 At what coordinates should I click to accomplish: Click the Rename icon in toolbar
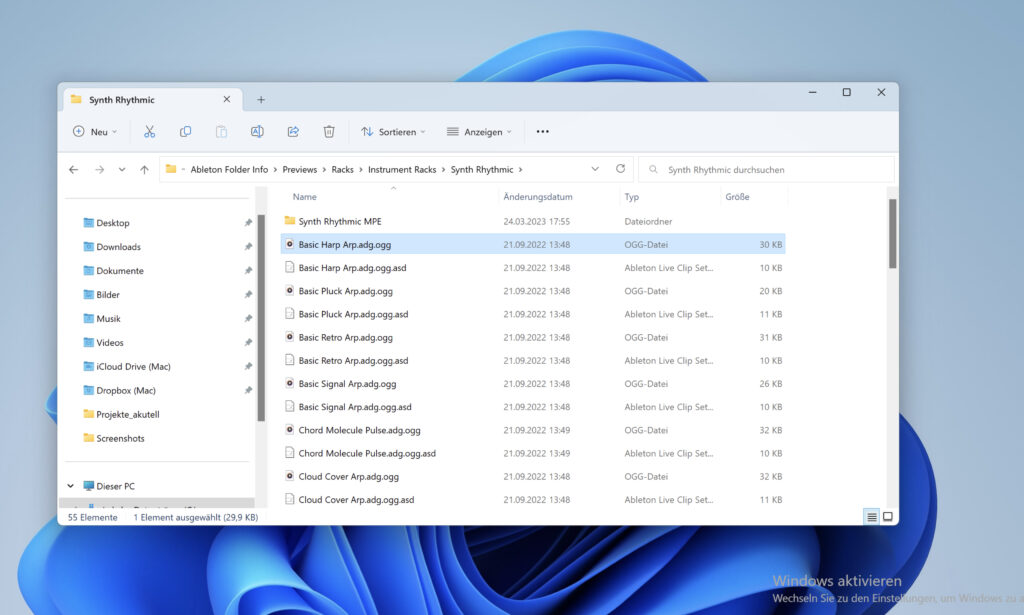(257, 132)
